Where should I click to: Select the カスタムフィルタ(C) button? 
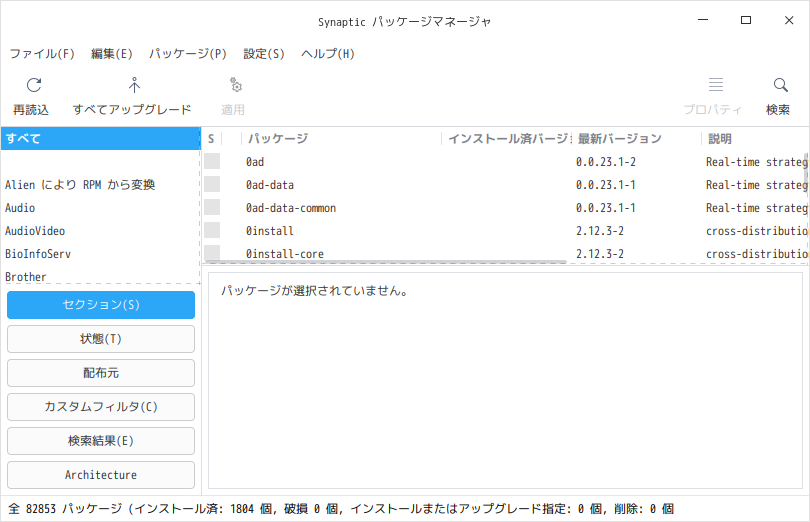point(101,407)
